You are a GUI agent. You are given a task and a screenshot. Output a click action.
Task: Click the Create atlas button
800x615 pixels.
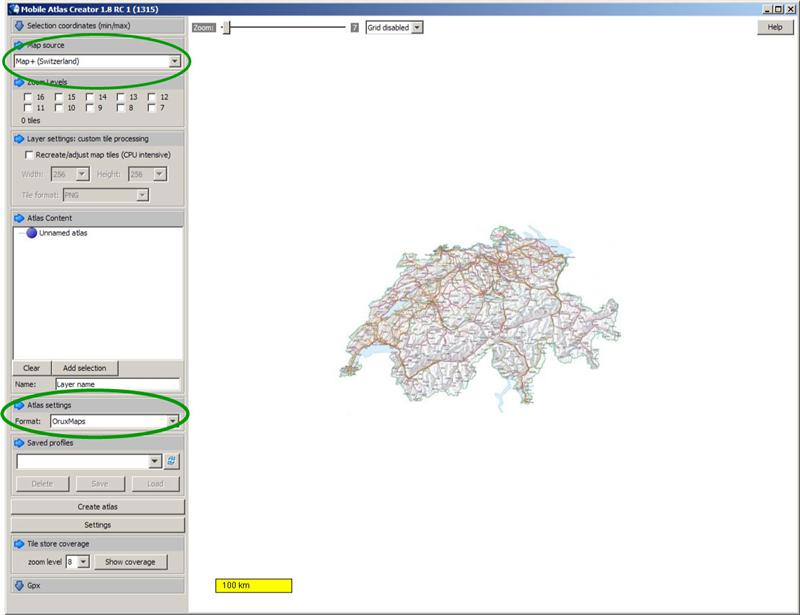click(x=97, y=507)
